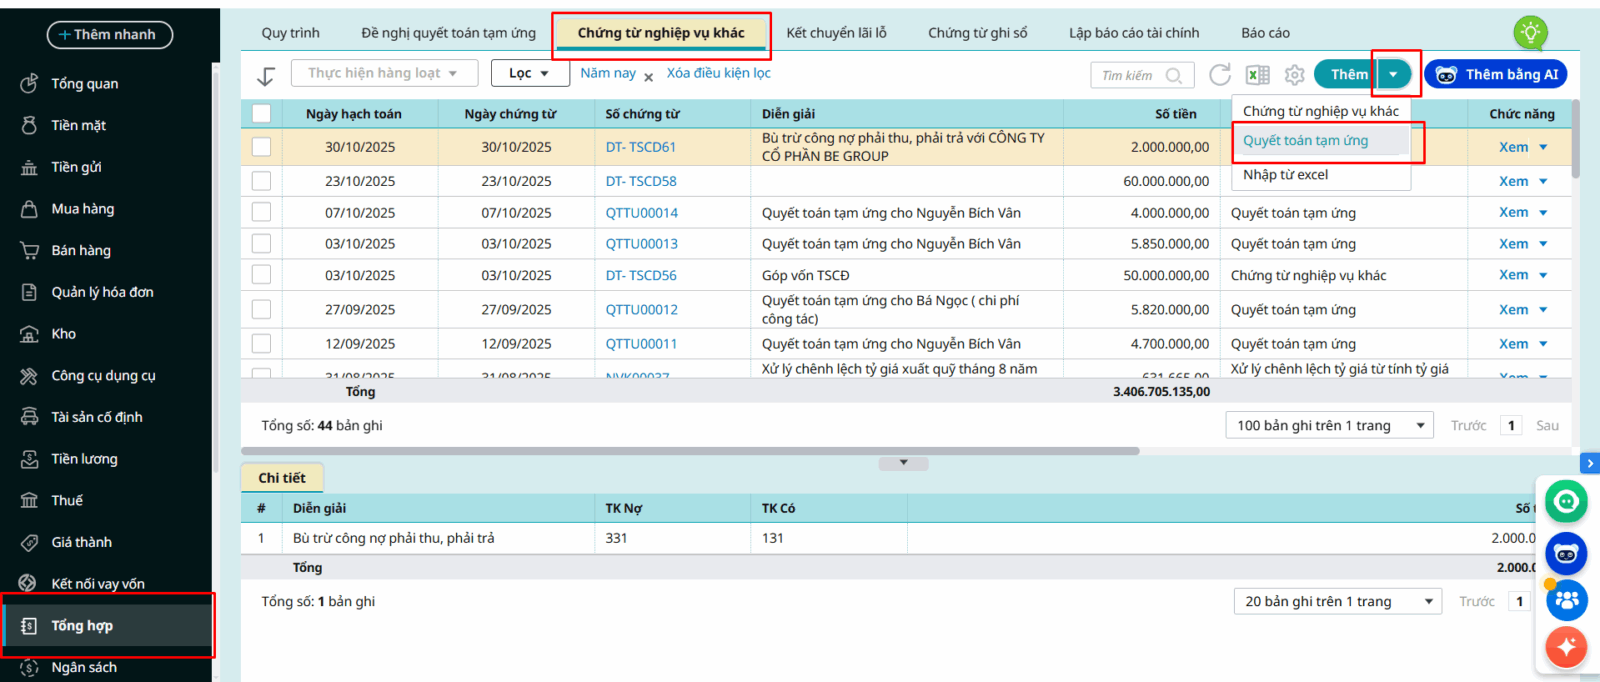Switch to the Kết chuyển lãi lỗ tab
This screenshot has width=1600, height=682.
[836, 33]
